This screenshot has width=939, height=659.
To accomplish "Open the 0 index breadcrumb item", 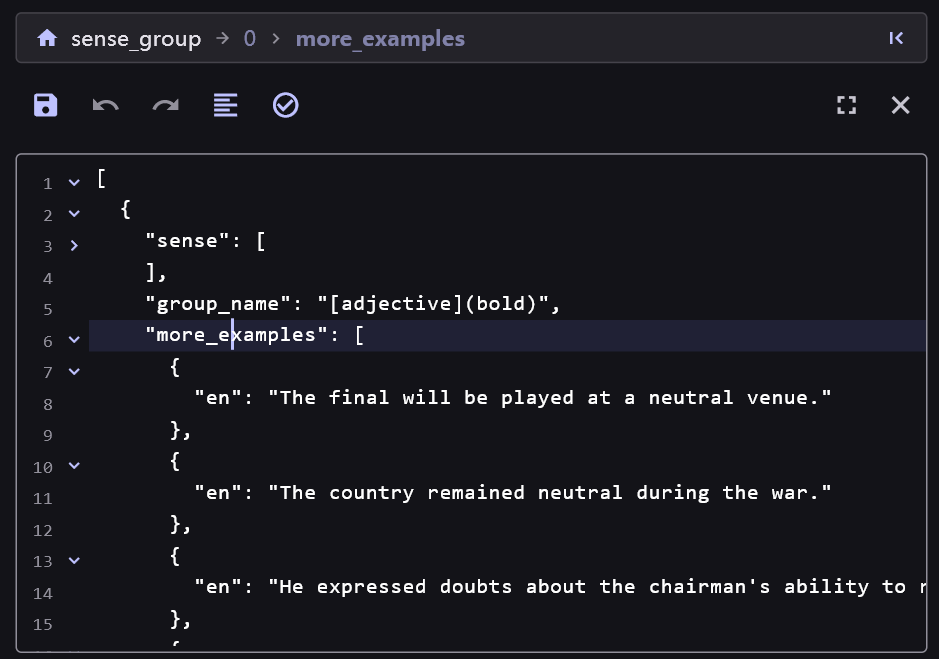I will [x=250, y=39].
